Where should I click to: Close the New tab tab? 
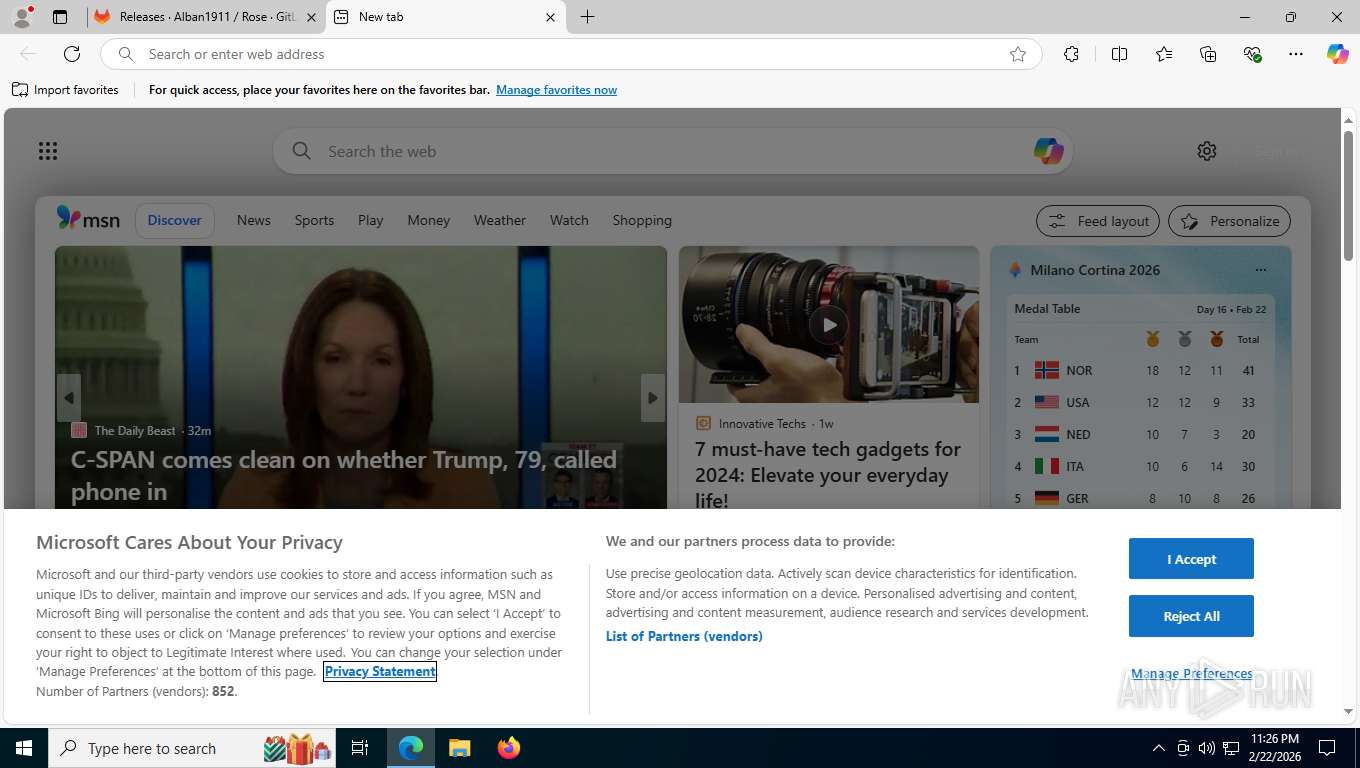(550, 17)
